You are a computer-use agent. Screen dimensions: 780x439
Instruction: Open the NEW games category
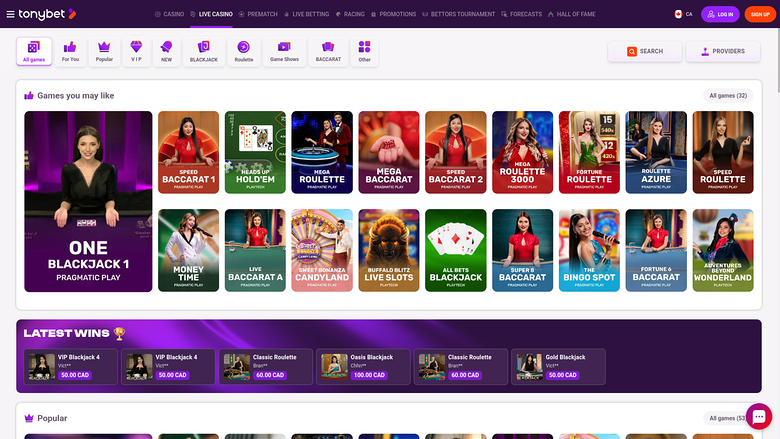(166, 51)
